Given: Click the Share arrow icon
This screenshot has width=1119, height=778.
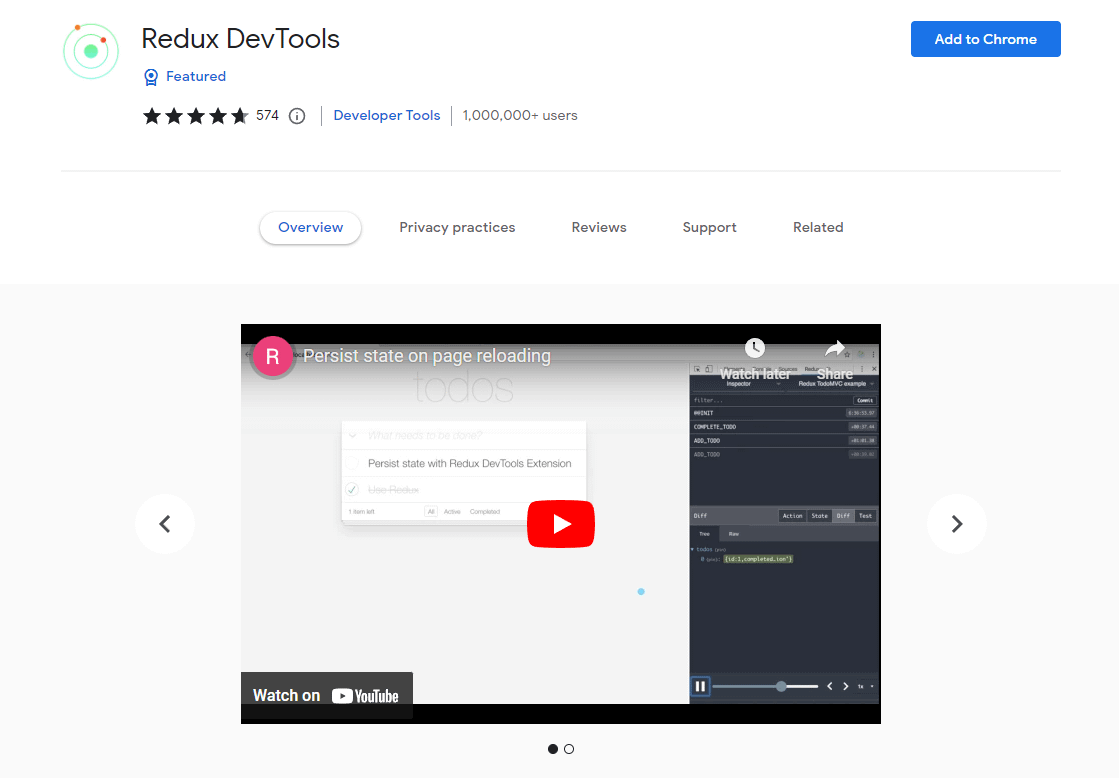Looking at the screenshot, I should click(835, 348).
